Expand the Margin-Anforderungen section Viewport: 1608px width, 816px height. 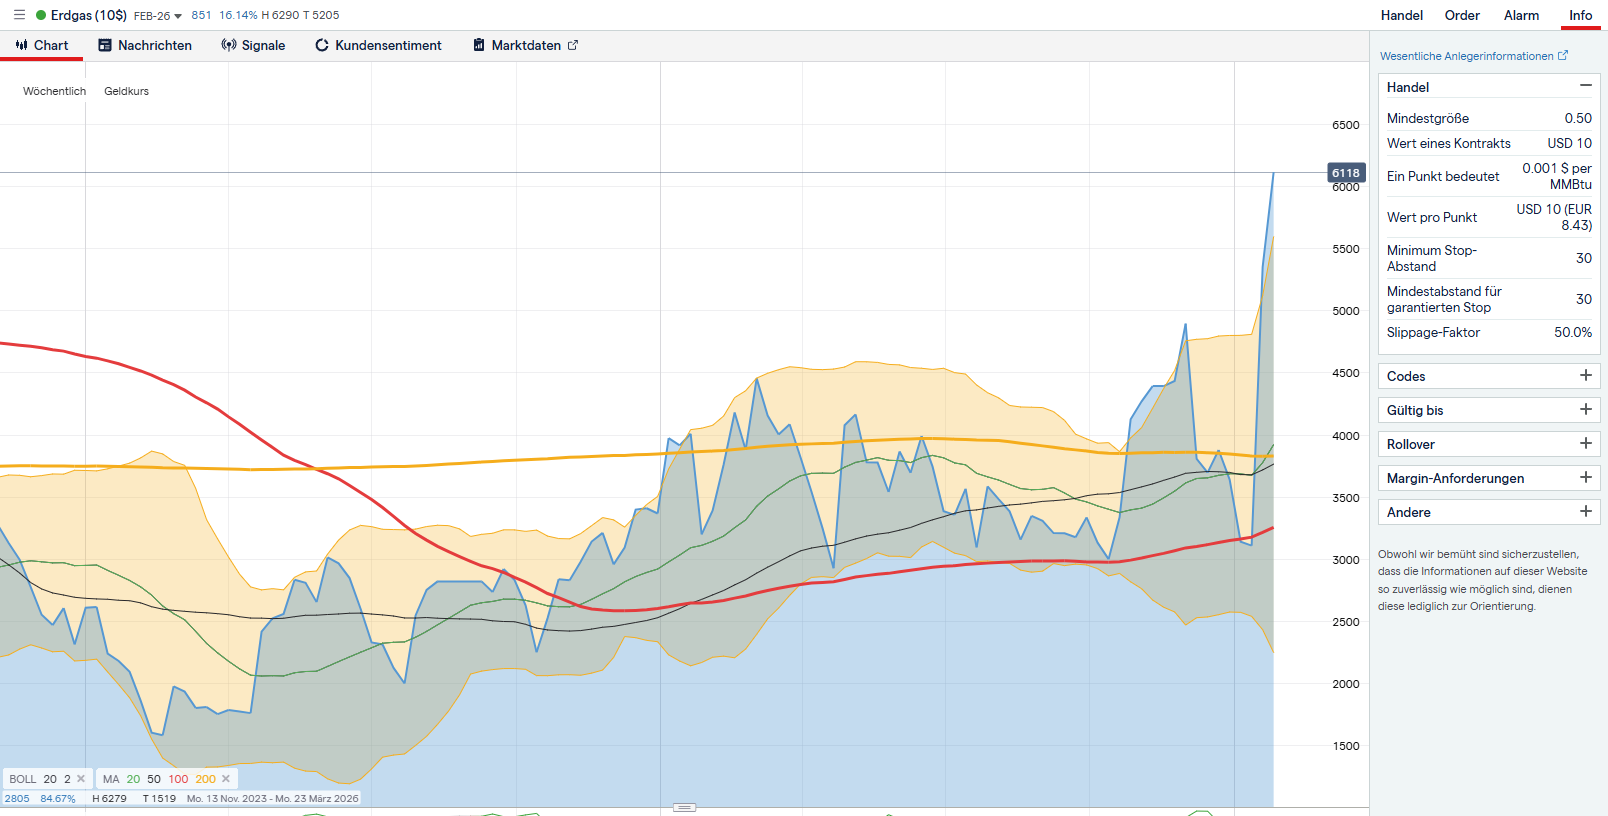(x=1489, y=478)
